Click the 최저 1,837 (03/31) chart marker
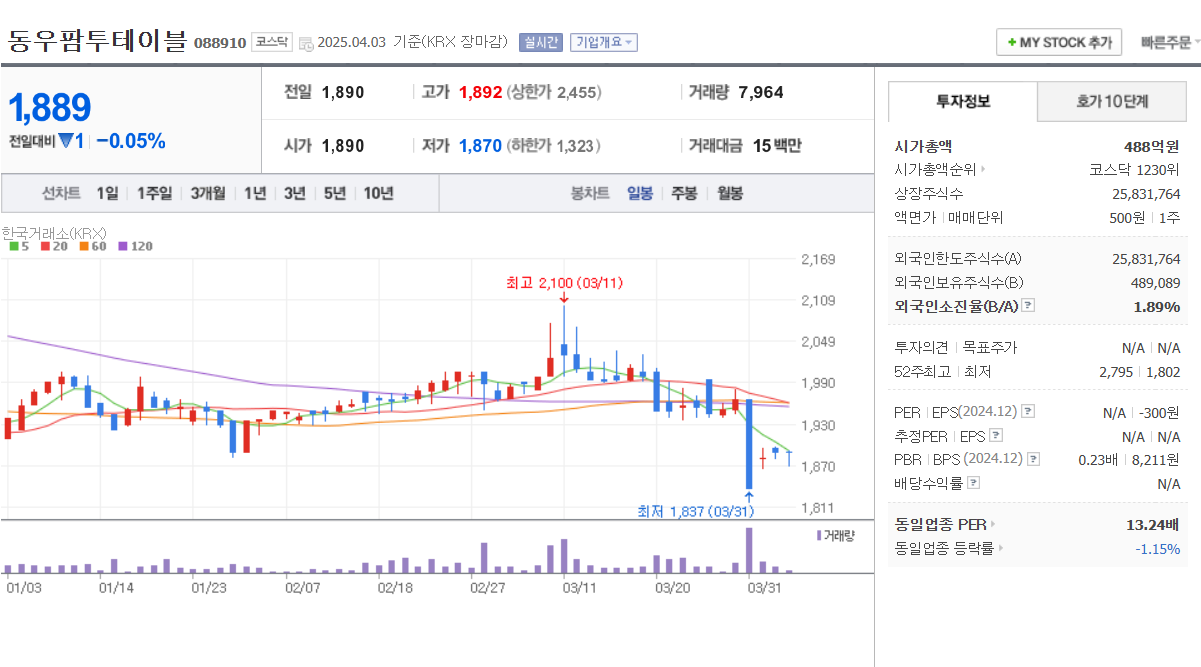The image size is (1201, 667). pyautogui.click(x=695, y=511)
